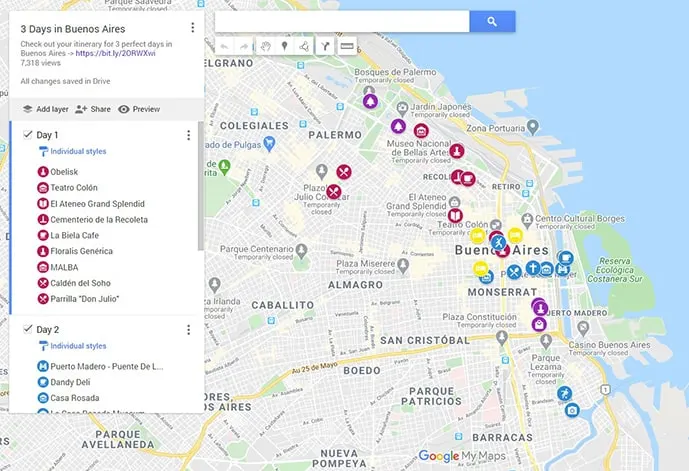Click Casino Buenos Aires map pin
The height and width of the screenshot is (471, 689).
pyautogui.click(x=583, y=328)
